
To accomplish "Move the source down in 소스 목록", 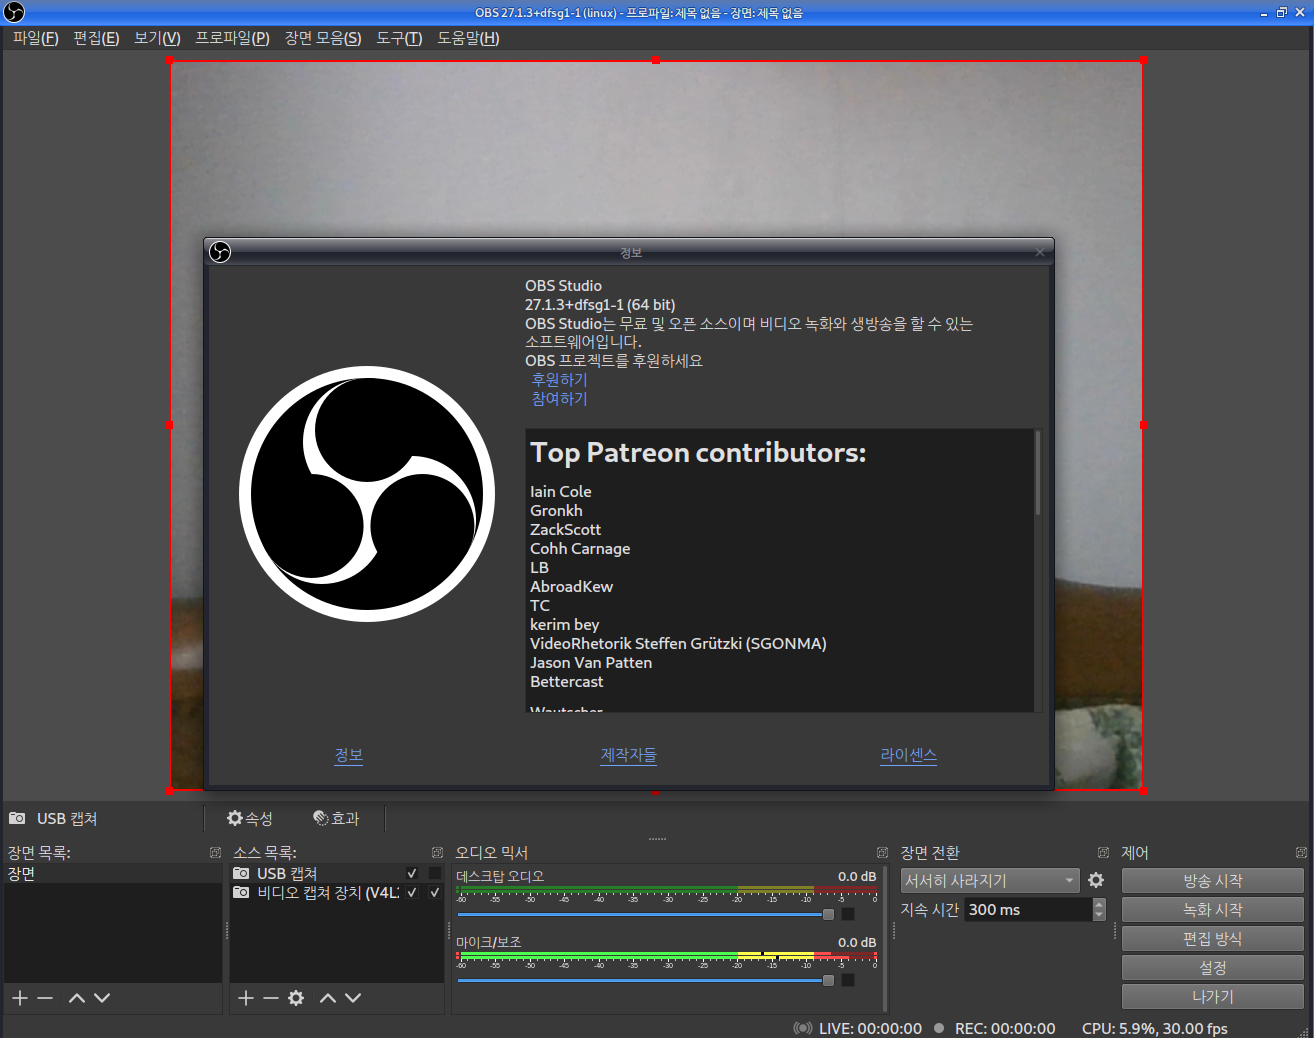I will 353,998.
